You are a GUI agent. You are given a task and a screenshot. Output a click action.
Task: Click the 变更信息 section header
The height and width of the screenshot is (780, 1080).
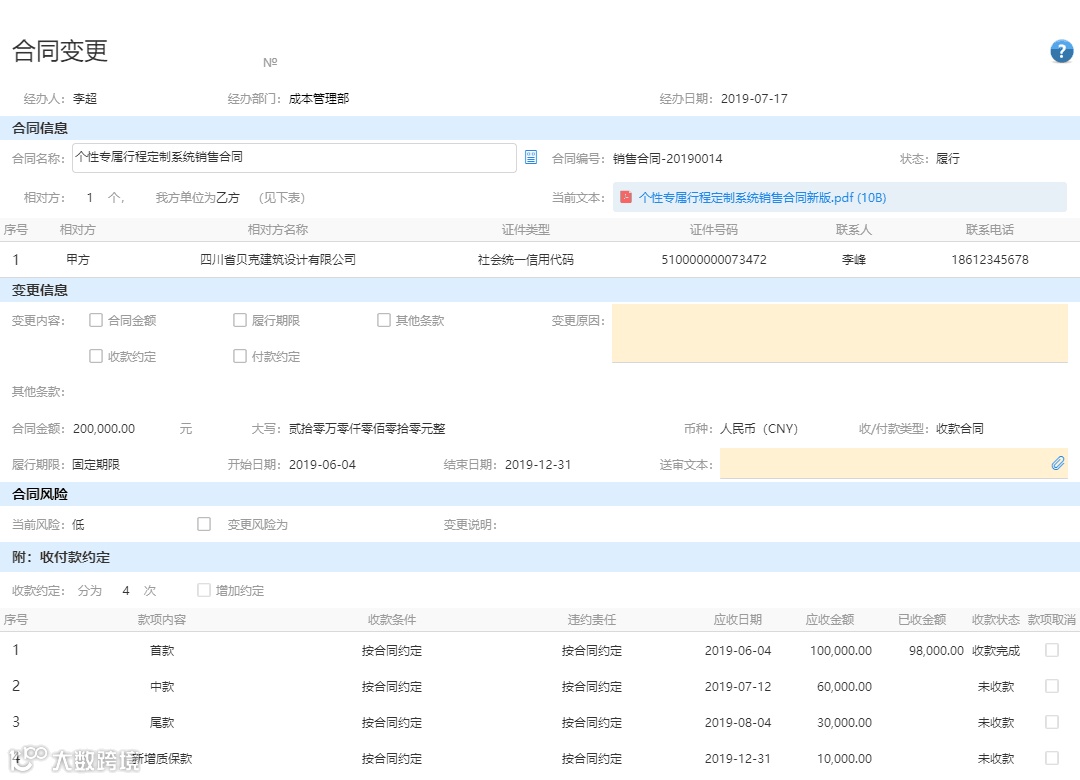click(x=40, y=289)
